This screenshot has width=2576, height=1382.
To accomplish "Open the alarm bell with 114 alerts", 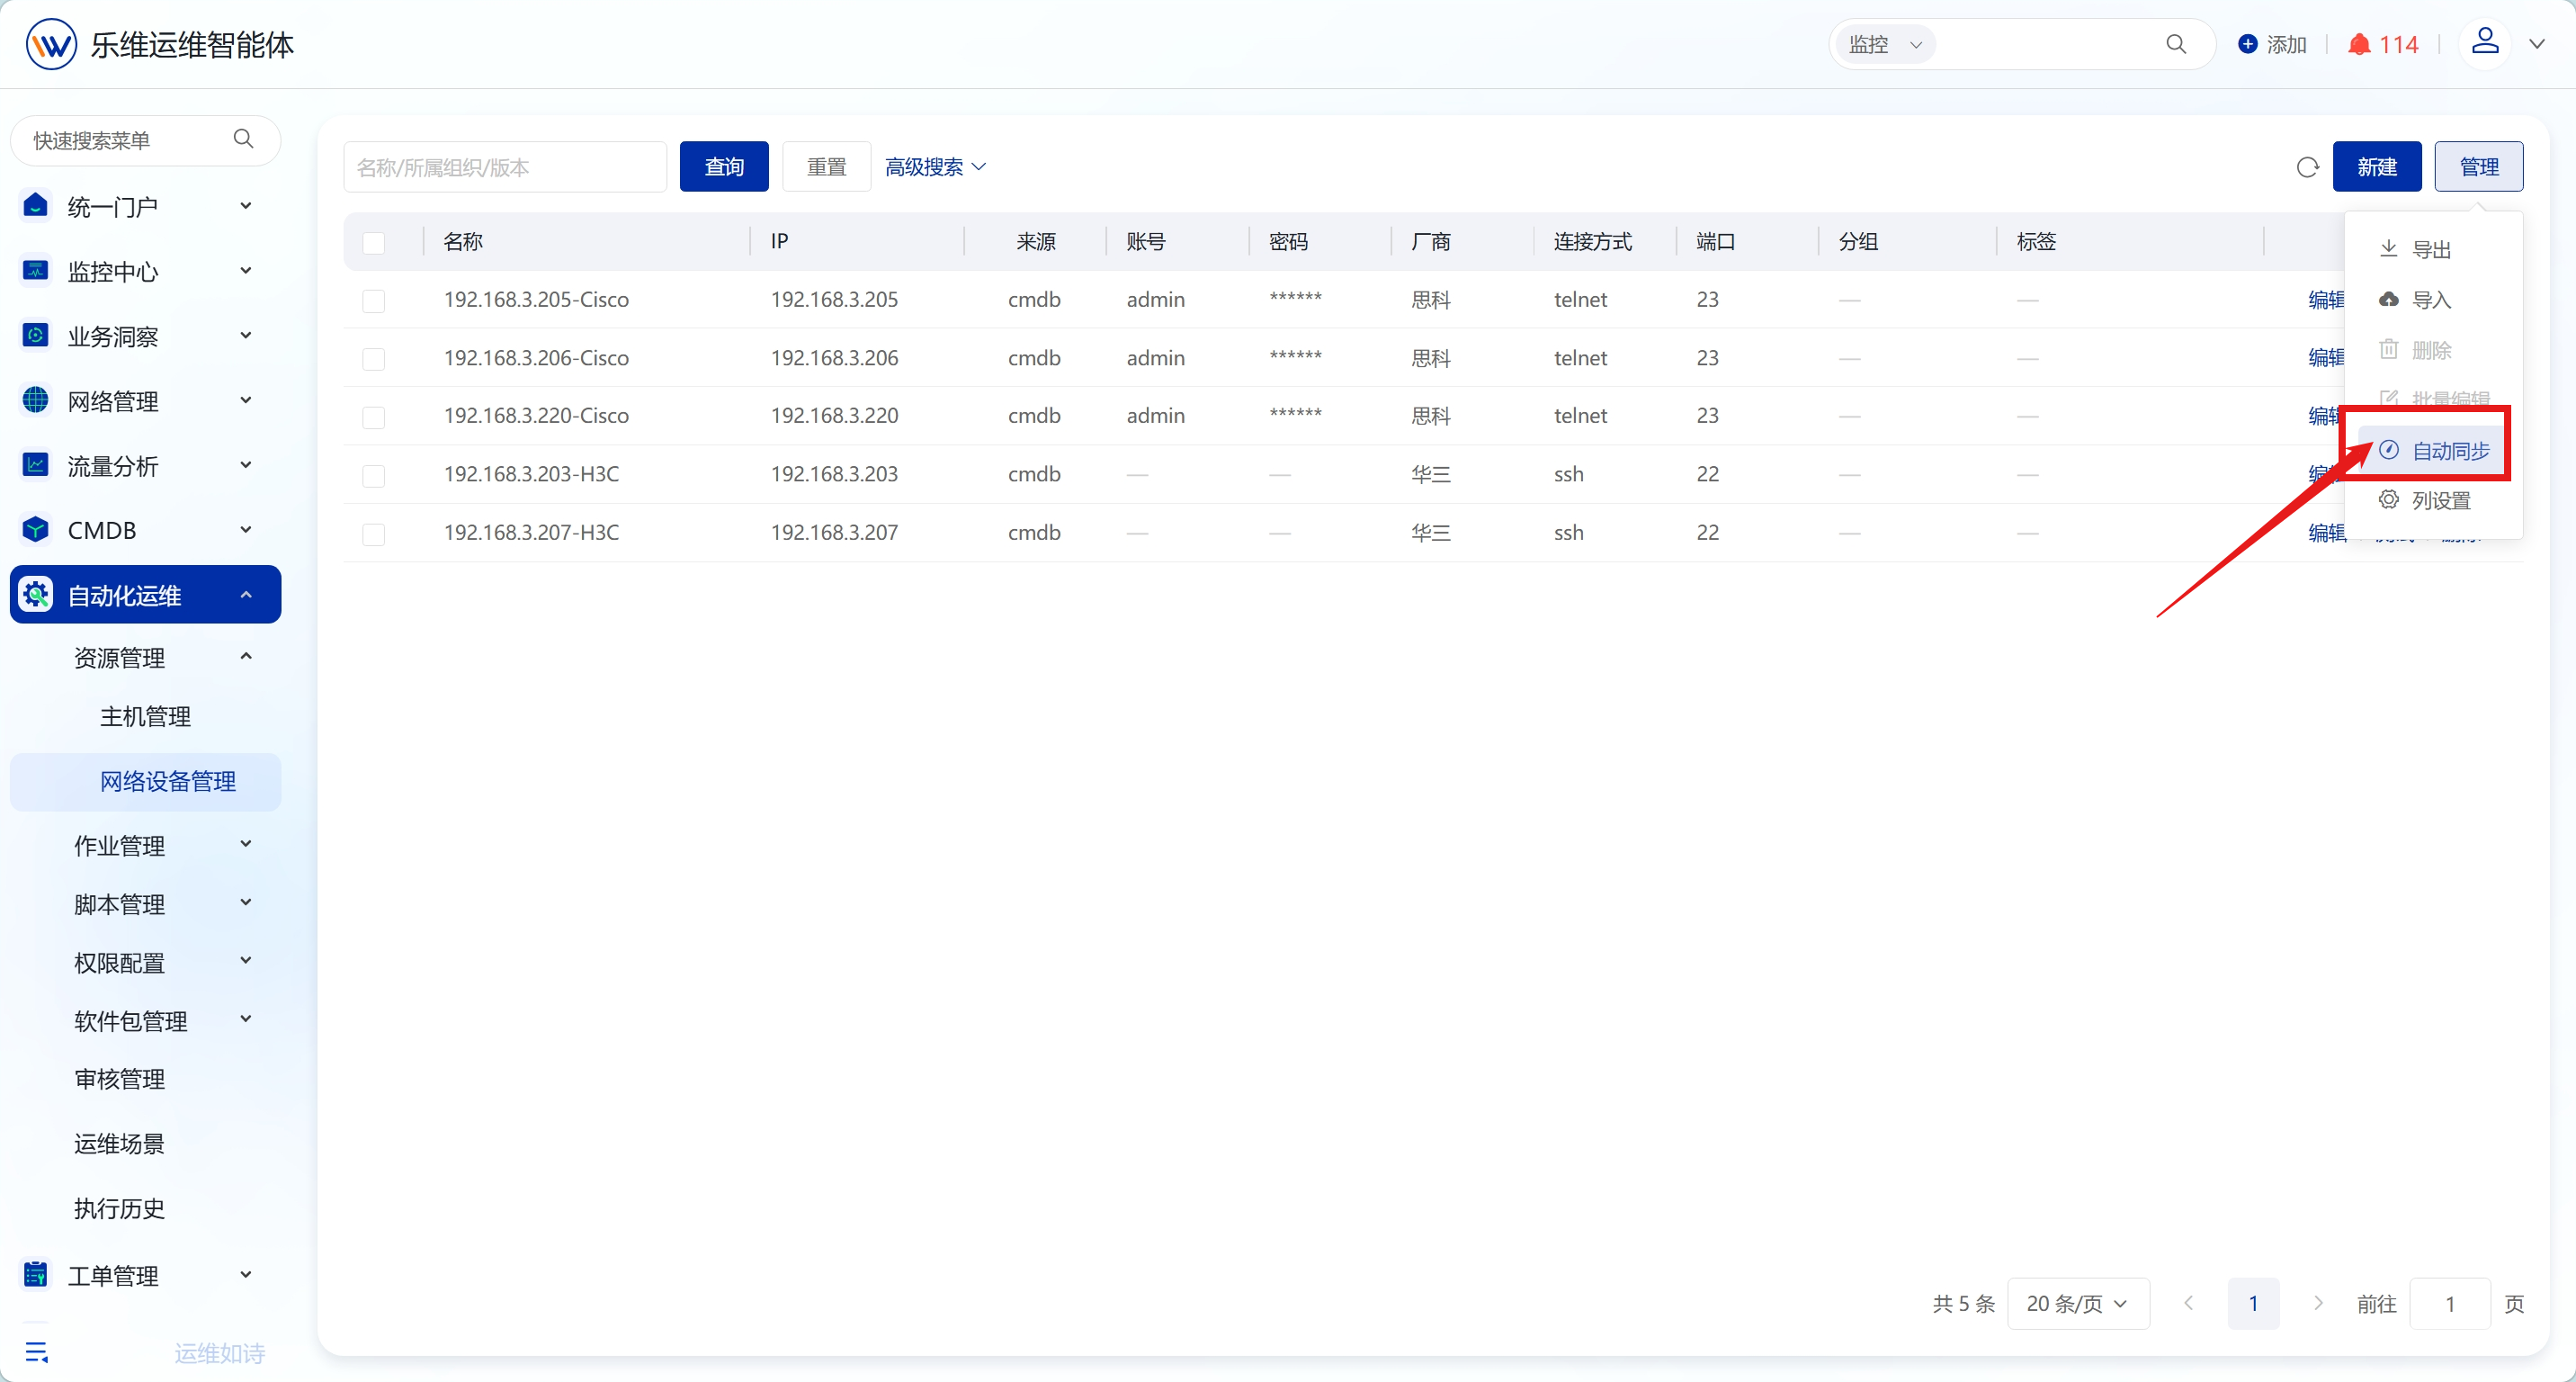I will point(2360,44).
